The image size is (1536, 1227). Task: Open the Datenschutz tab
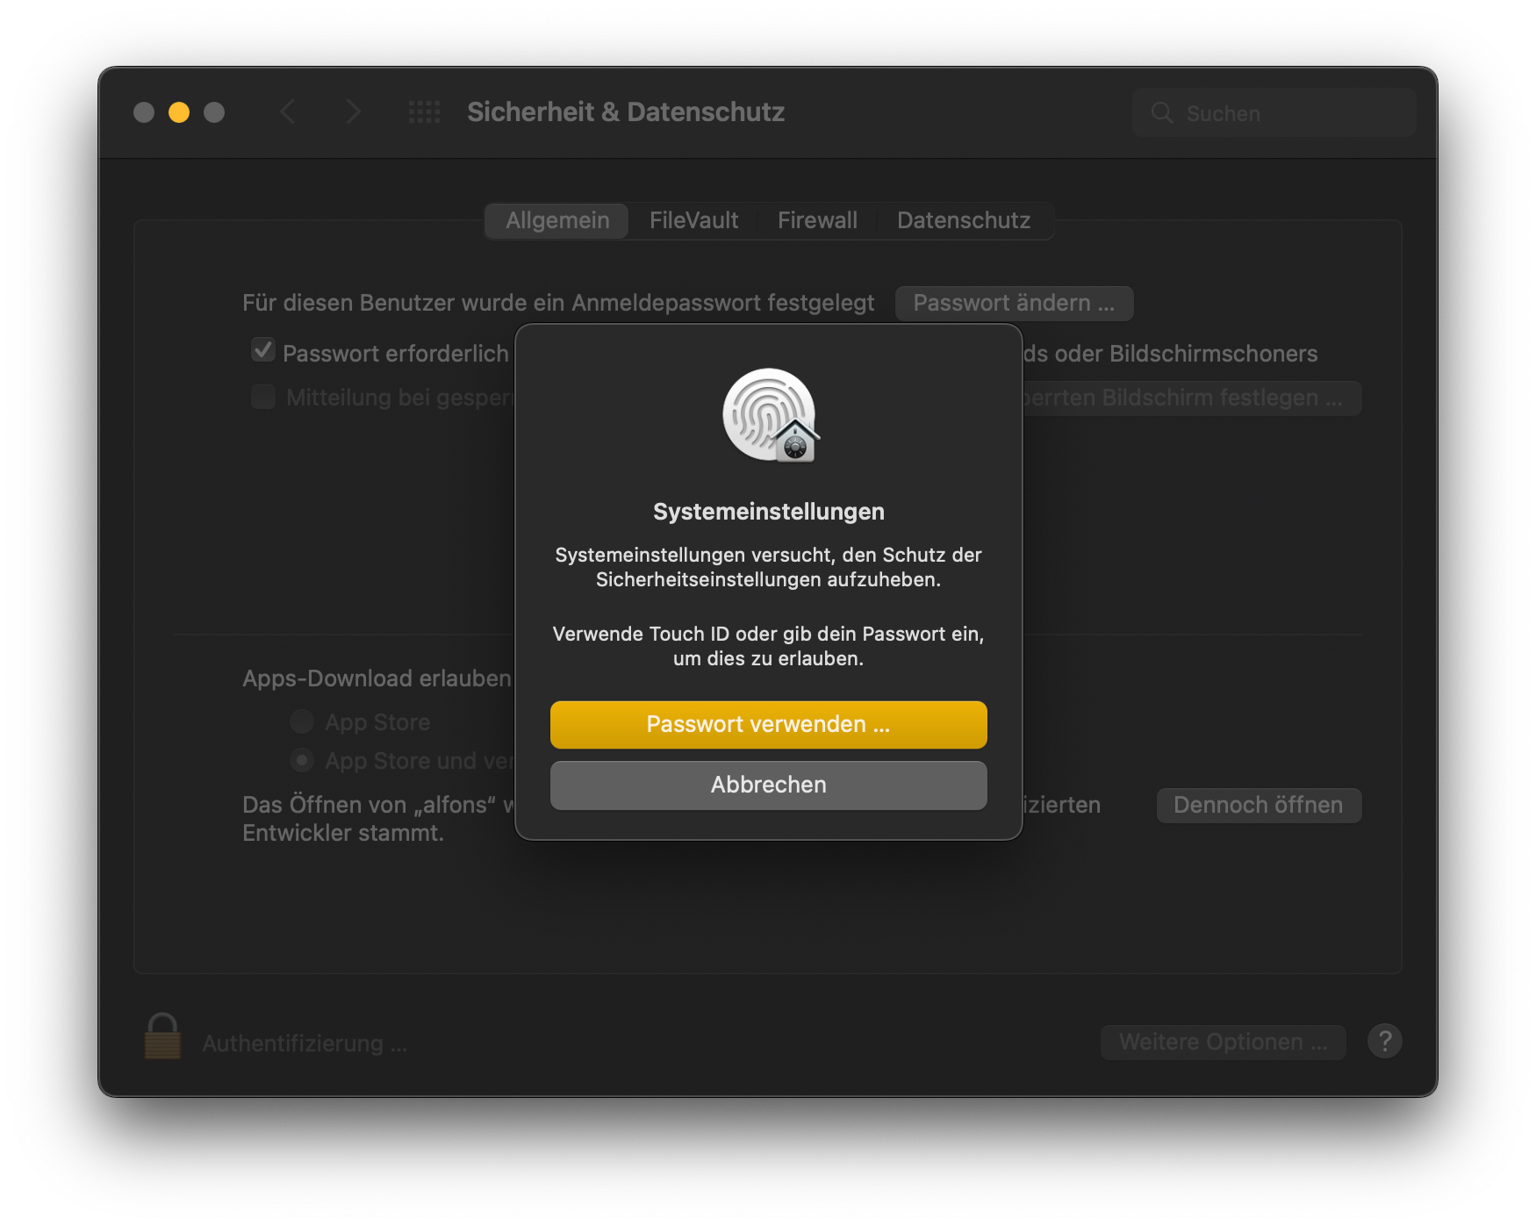point(963,220)
